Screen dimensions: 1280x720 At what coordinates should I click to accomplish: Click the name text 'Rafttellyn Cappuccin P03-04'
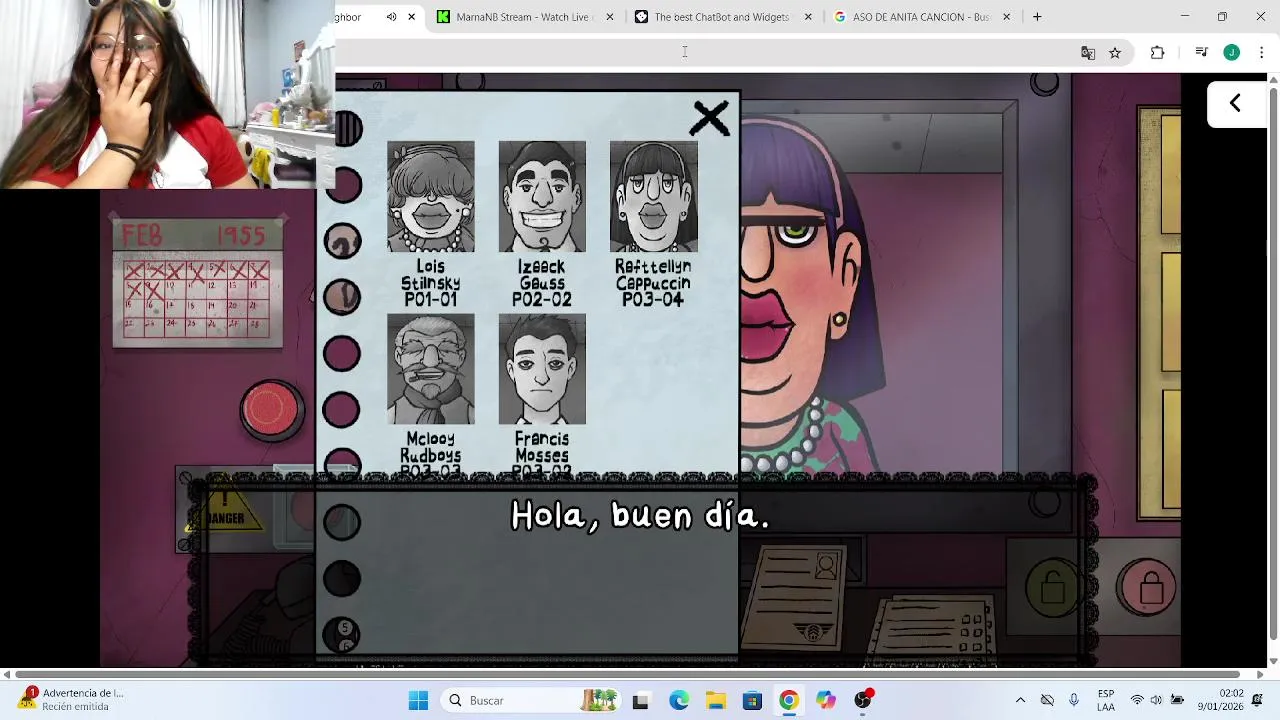tap(653, 283)
